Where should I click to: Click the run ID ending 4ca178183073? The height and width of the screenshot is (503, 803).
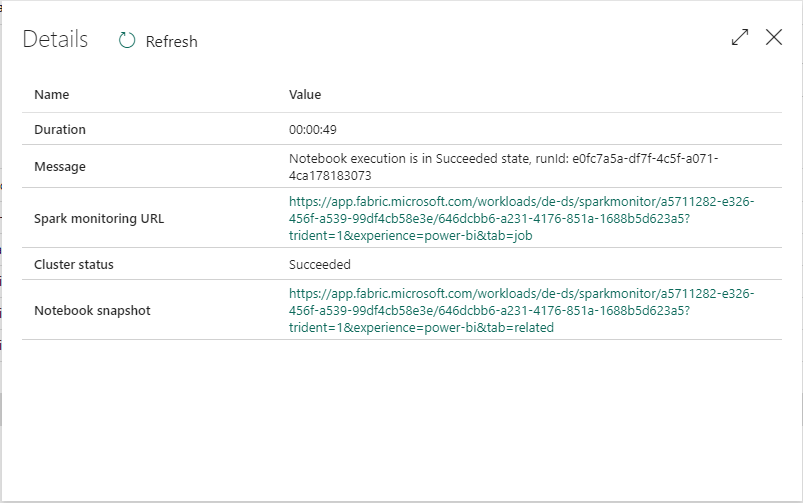[330, 175]
